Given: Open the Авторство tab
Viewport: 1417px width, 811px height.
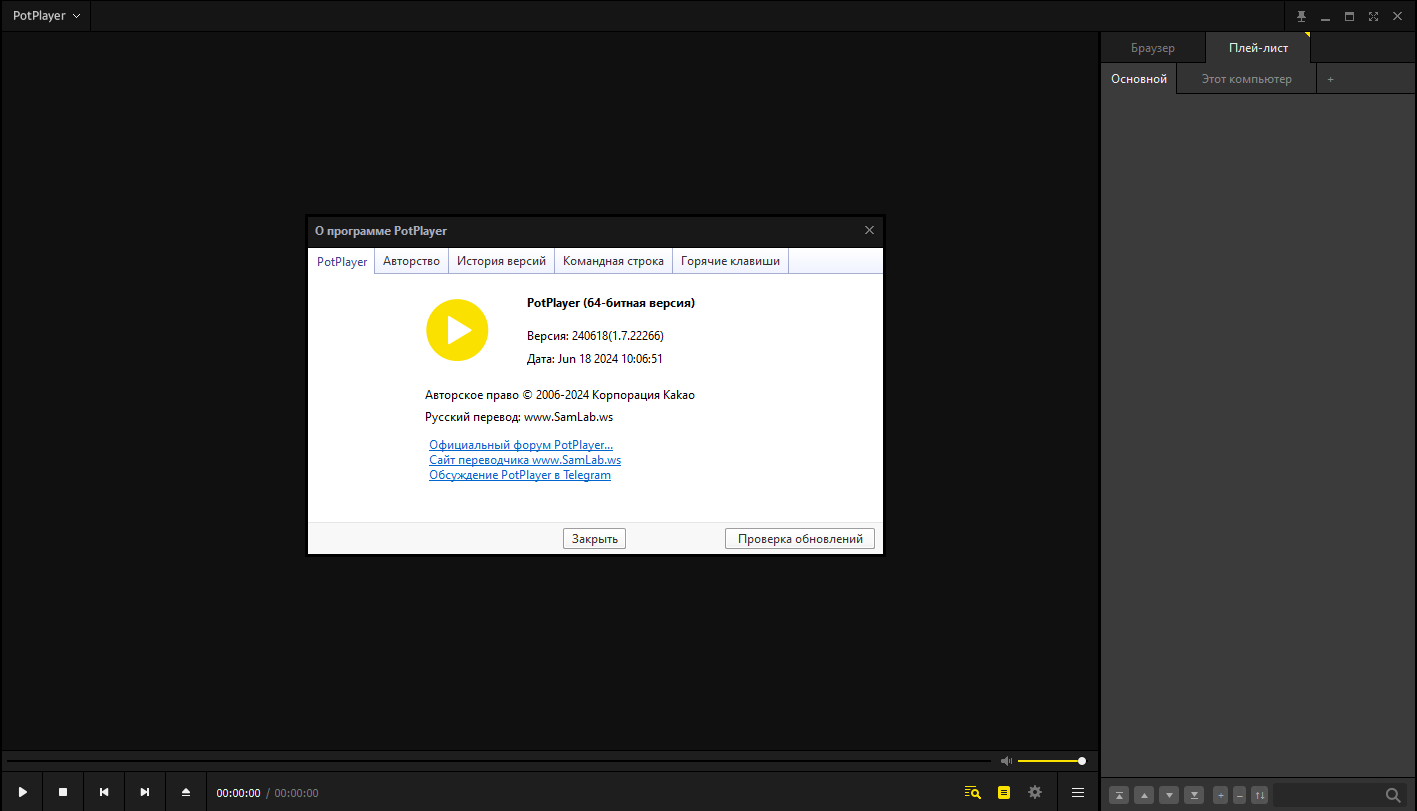Looking at the screenshot, I should 411,261.
